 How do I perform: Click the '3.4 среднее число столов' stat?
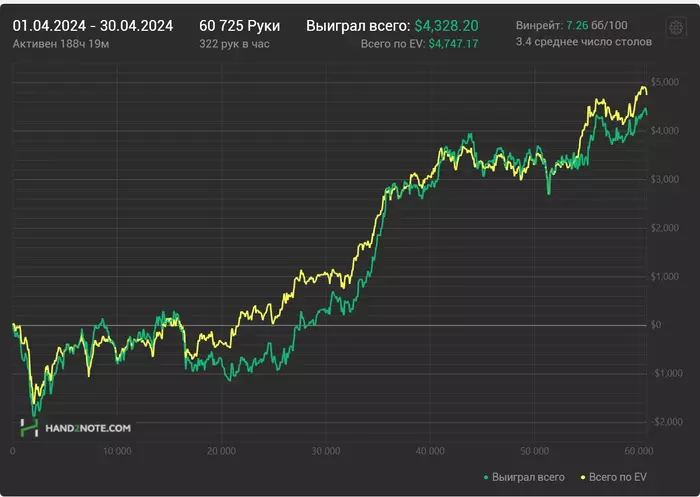click(x=583, y=42)
